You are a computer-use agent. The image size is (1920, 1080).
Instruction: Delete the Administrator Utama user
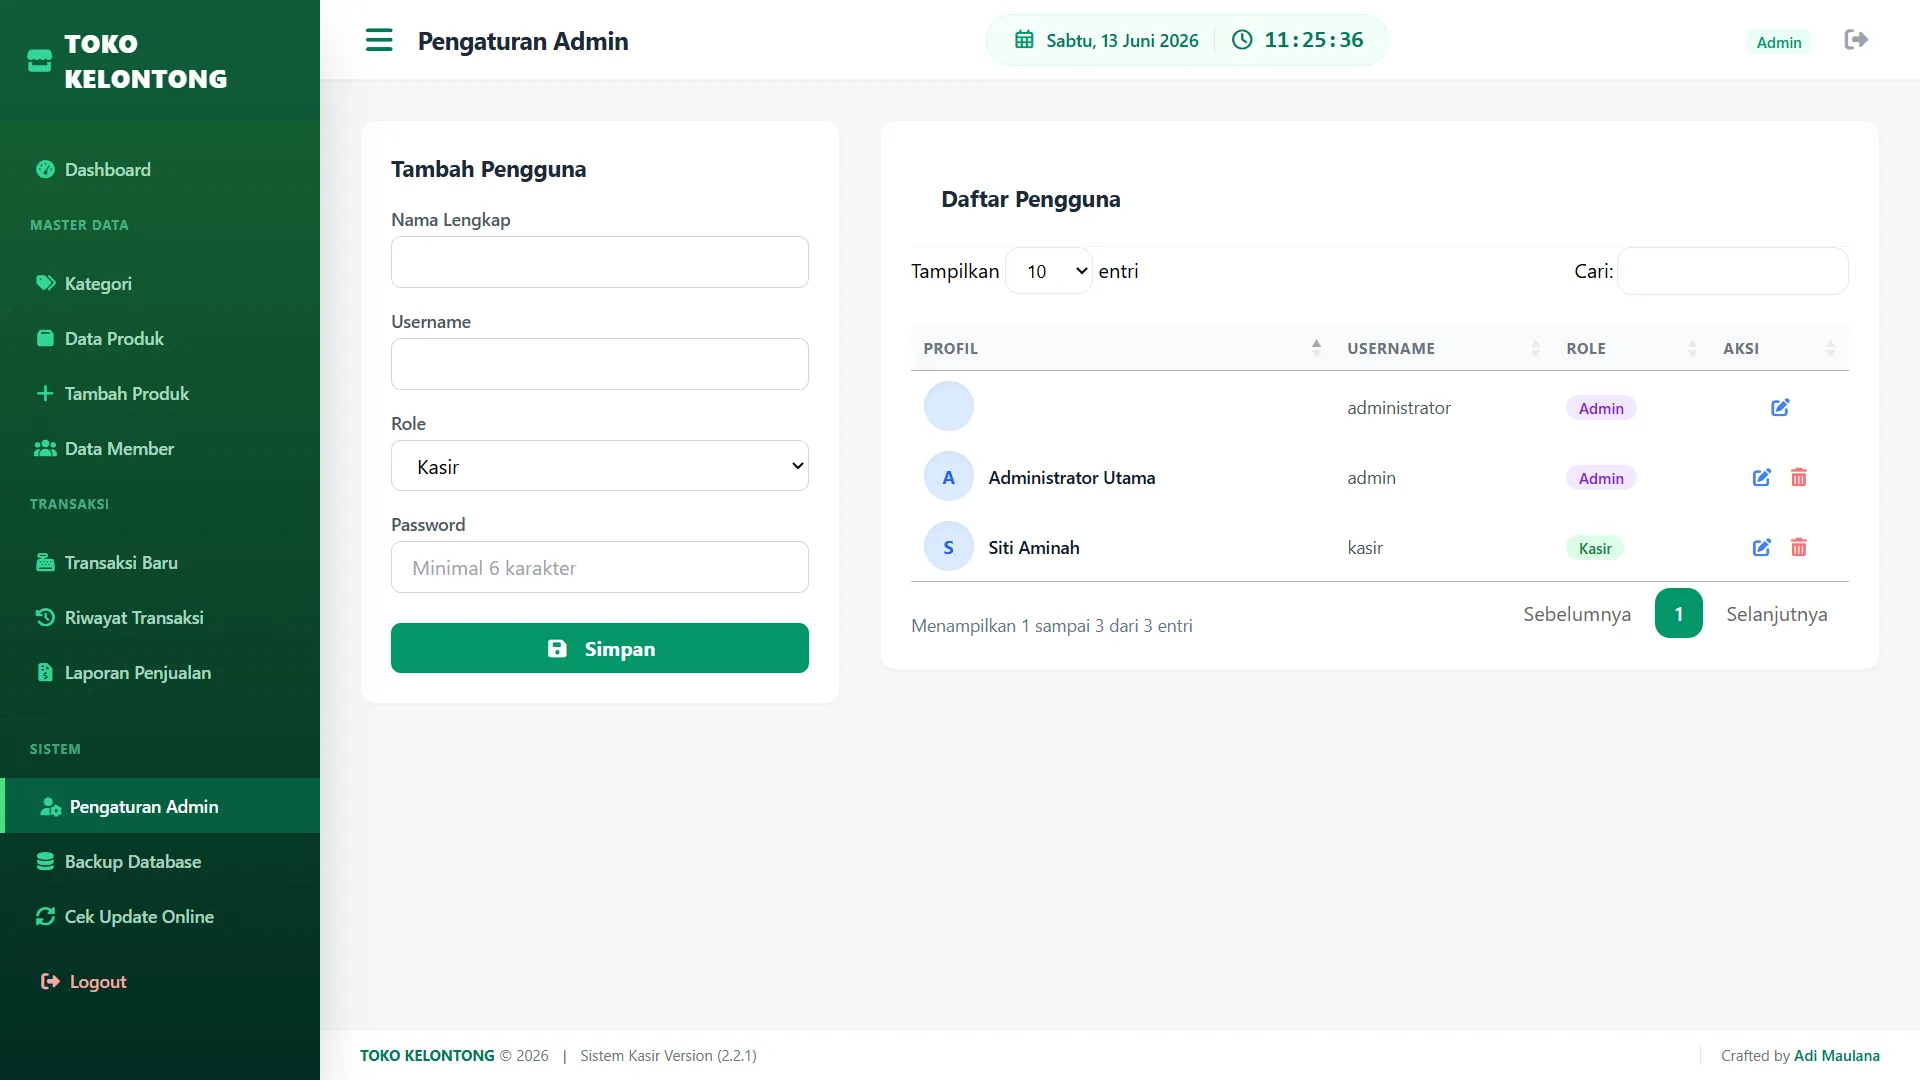point(1799,478)
